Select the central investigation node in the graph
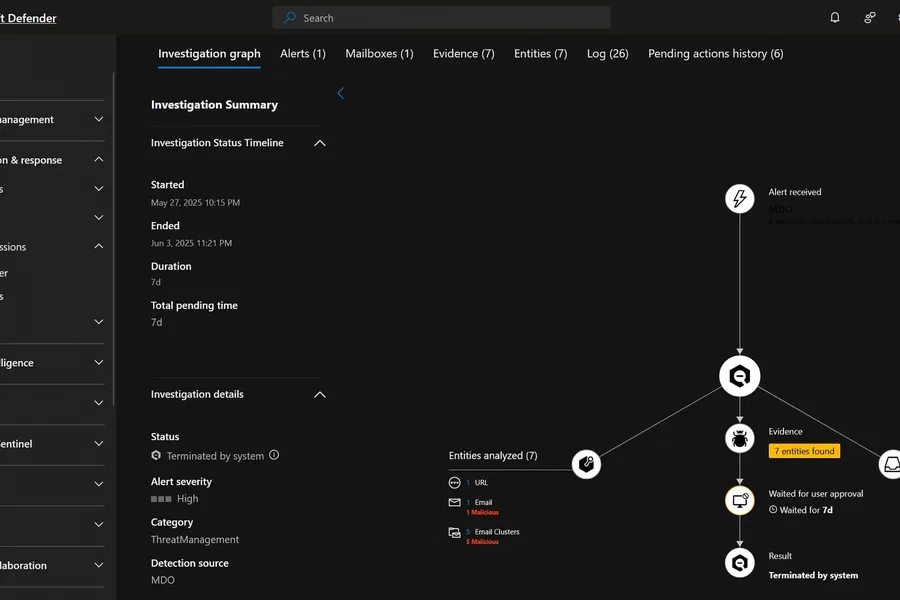 click(739, 376)
